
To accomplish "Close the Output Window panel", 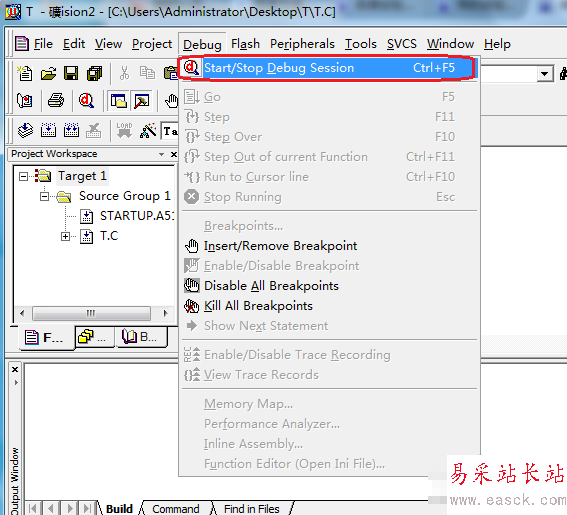I will click(x=15, y=370).
